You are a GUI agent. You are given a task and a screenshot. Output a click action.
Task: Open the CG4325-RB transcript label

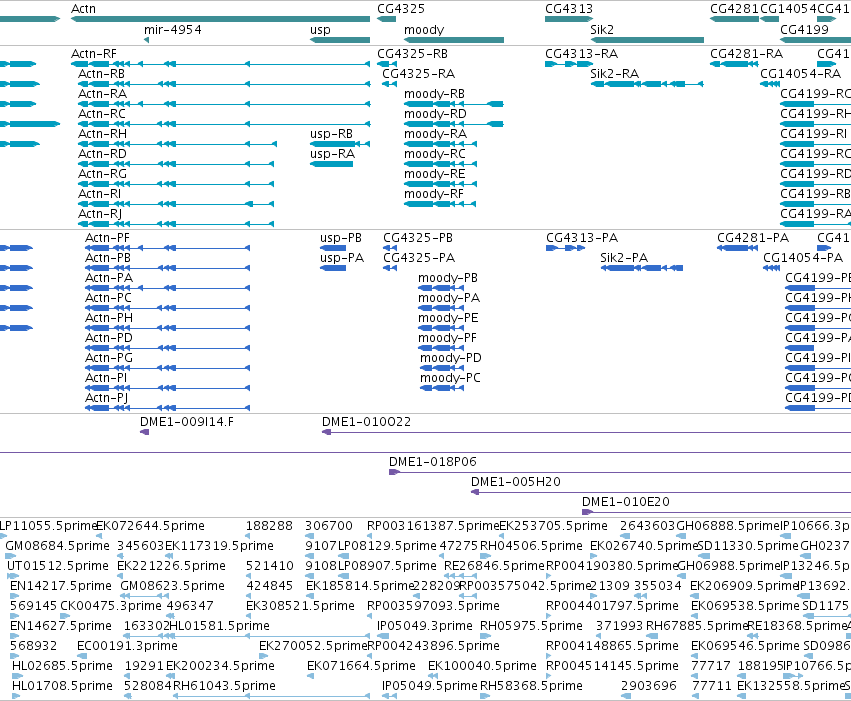click(x=412, y=54)
